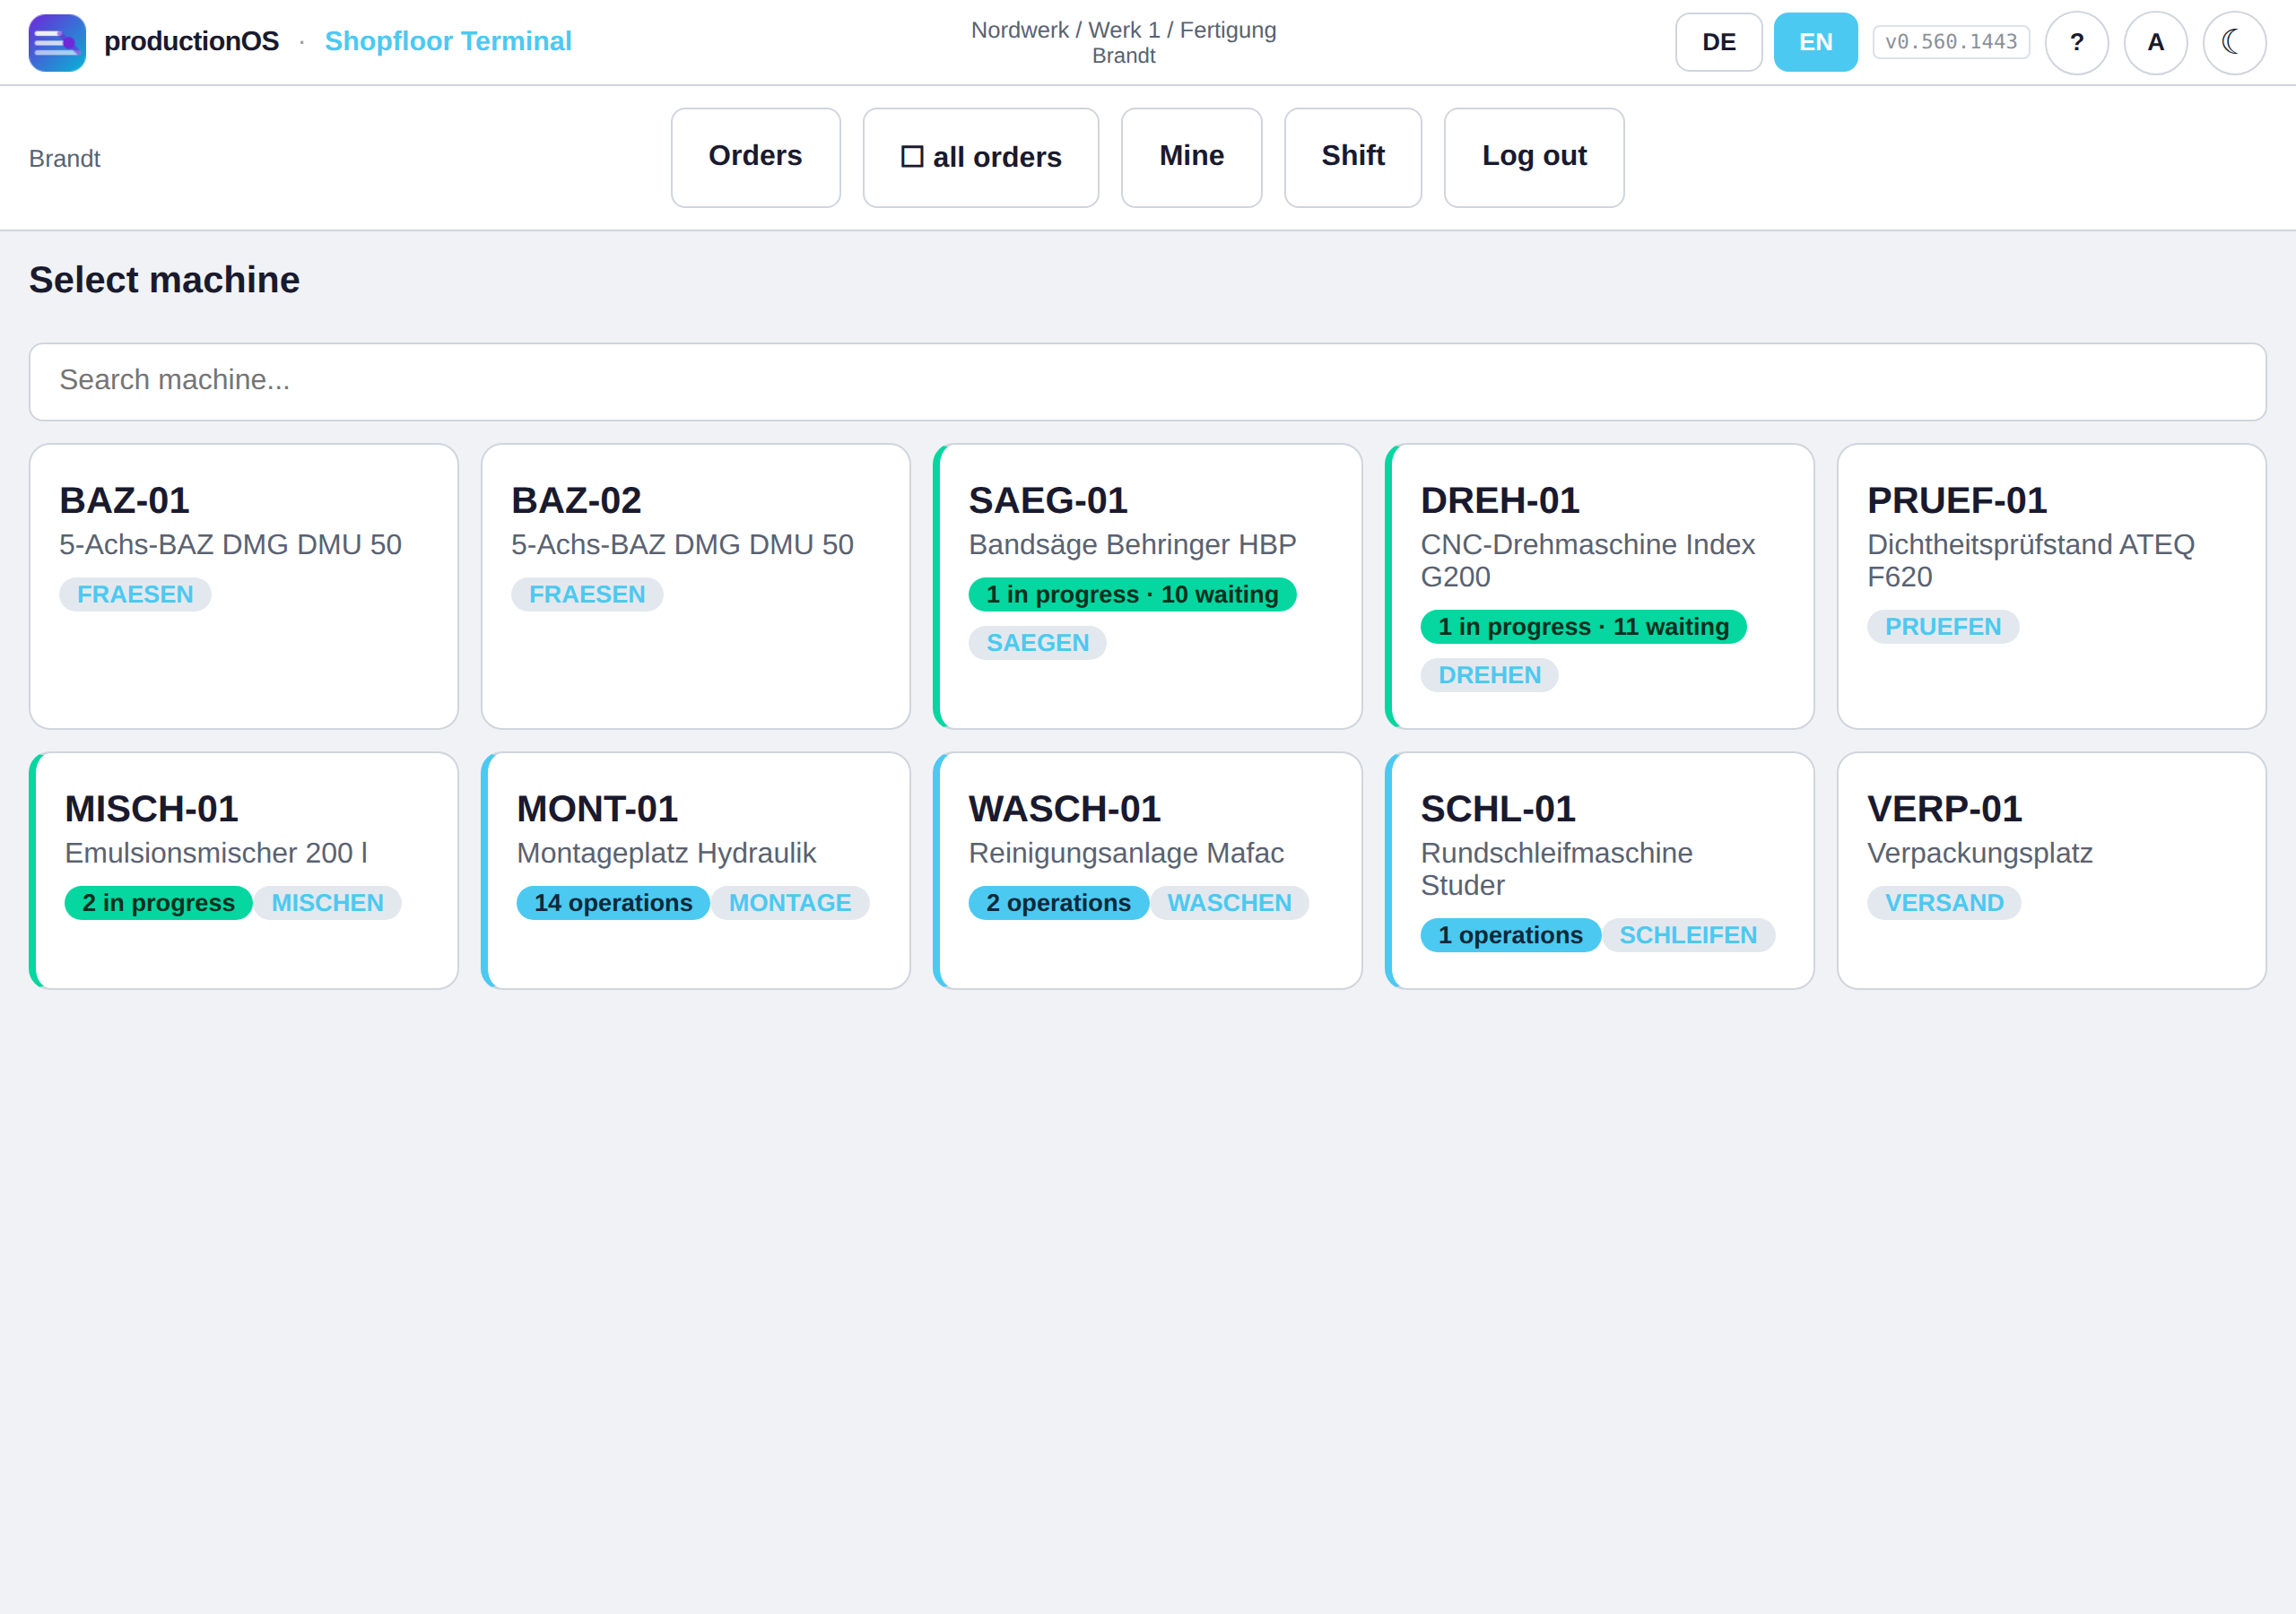Click the '2 operations' badge
The height and width of the screenshot is (1614, 2296).
coord(1058,902)
